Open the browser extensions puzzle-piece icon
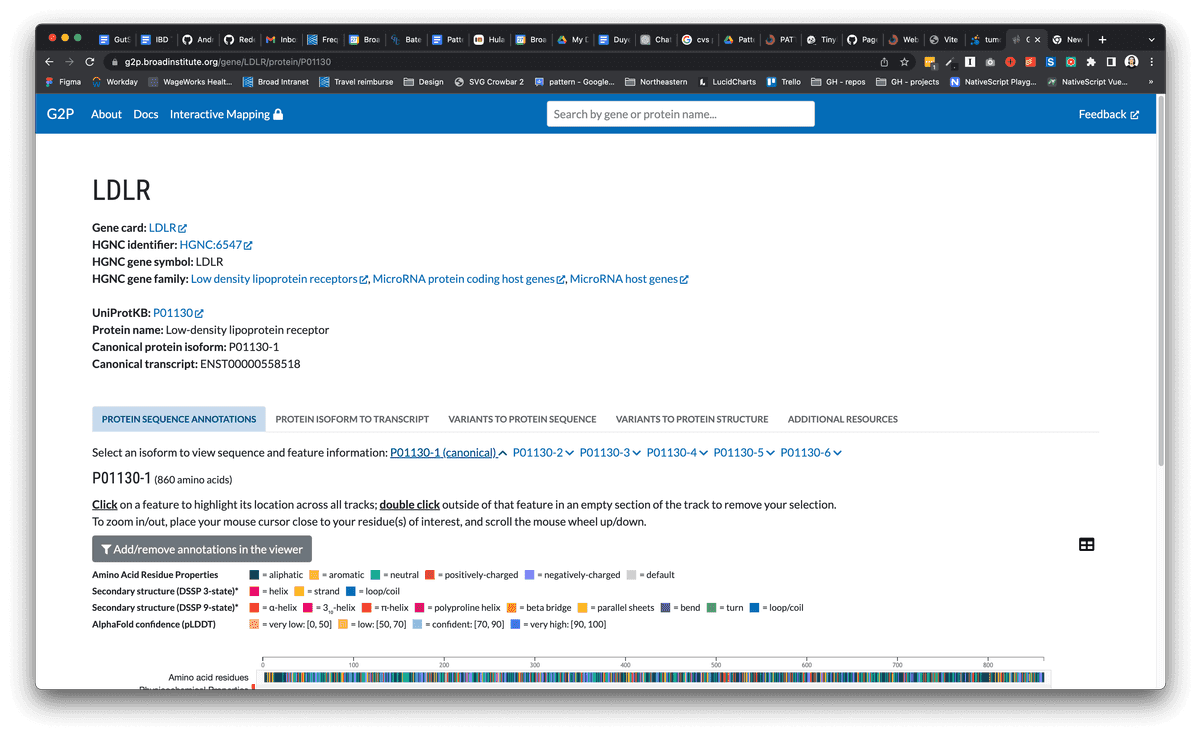The height and width of the screenshot is (736, 1200). pos(1090,61)
